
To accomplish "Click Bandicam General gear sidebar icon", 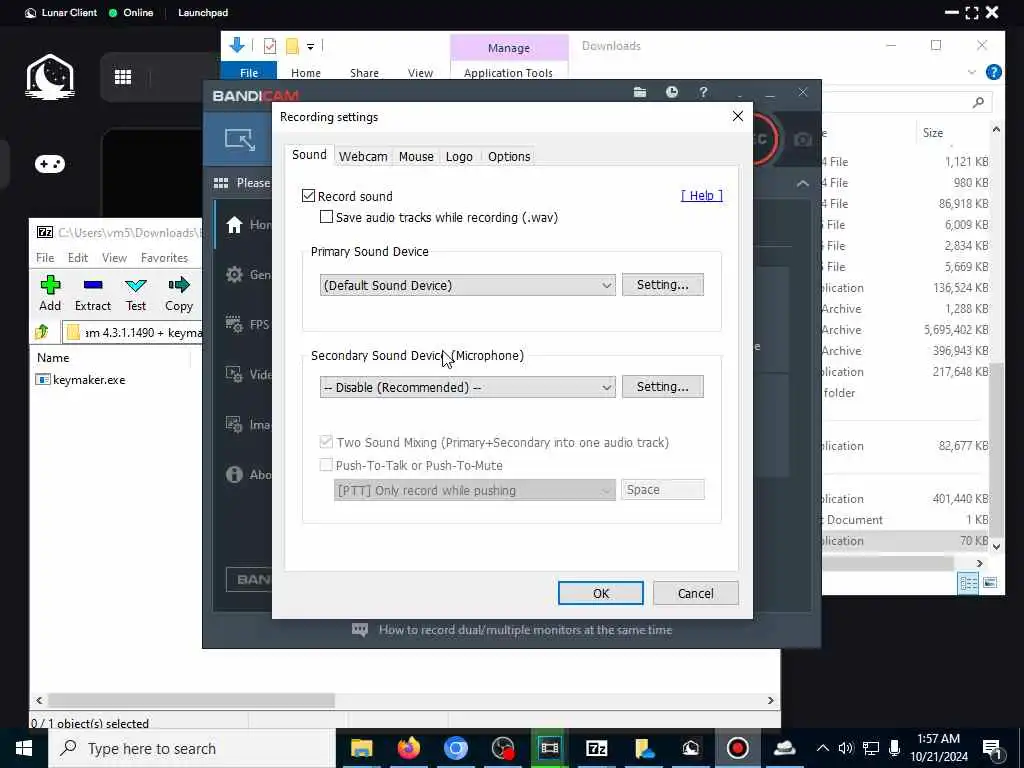I will click(234, 275).
